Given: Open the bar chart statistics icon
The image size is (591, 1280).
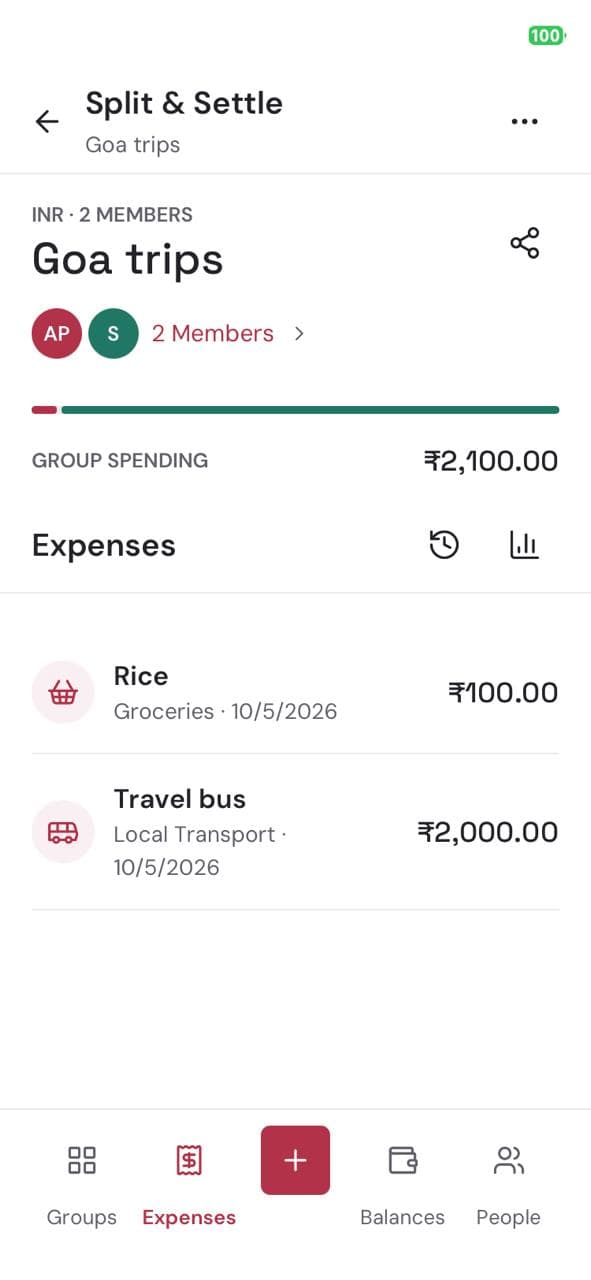Looking at the screenshot, I should [524, 545].
